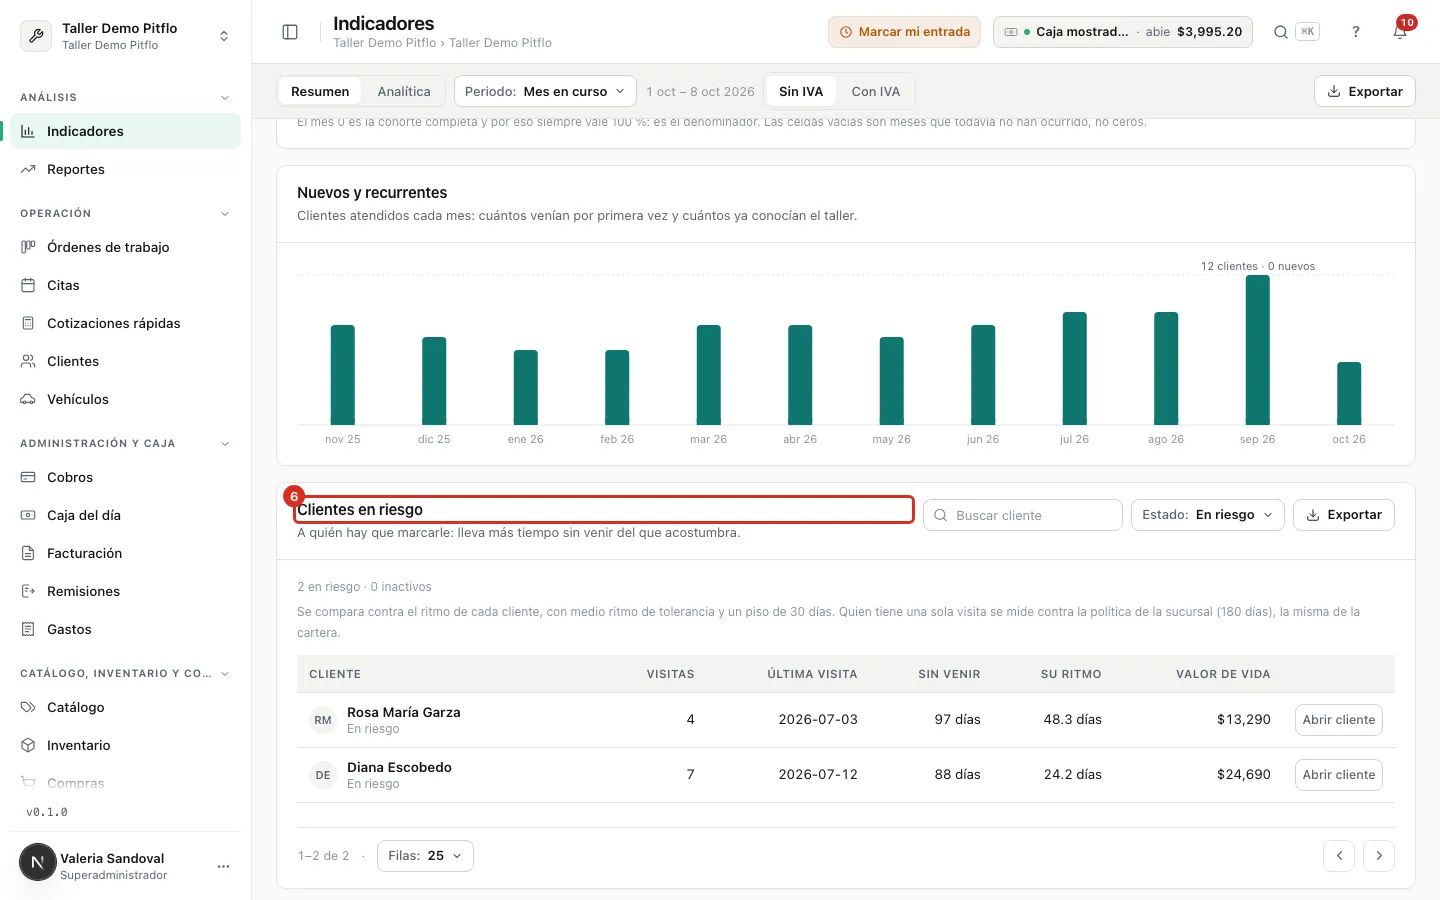The width and height of the screenshot is (1440, 900).
Task: Open Facturación in the sidebar
Action: pyautogui.click(x=125, y=553)
